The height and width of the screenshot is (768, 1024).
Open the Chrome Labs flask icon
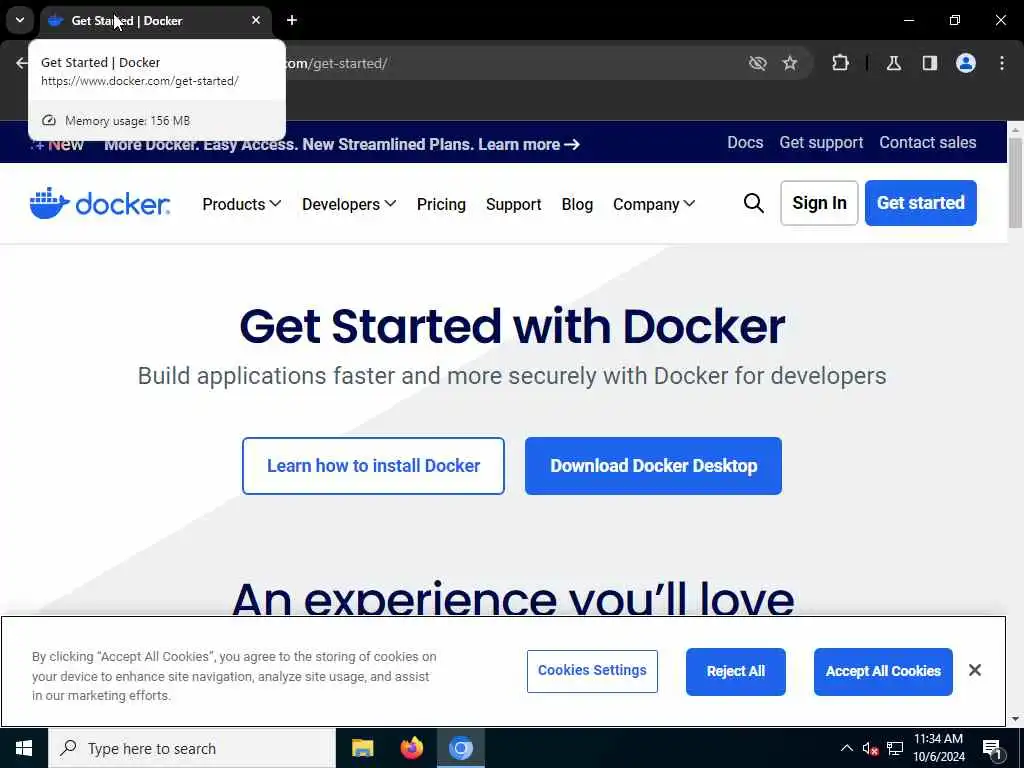click(894, 63)
